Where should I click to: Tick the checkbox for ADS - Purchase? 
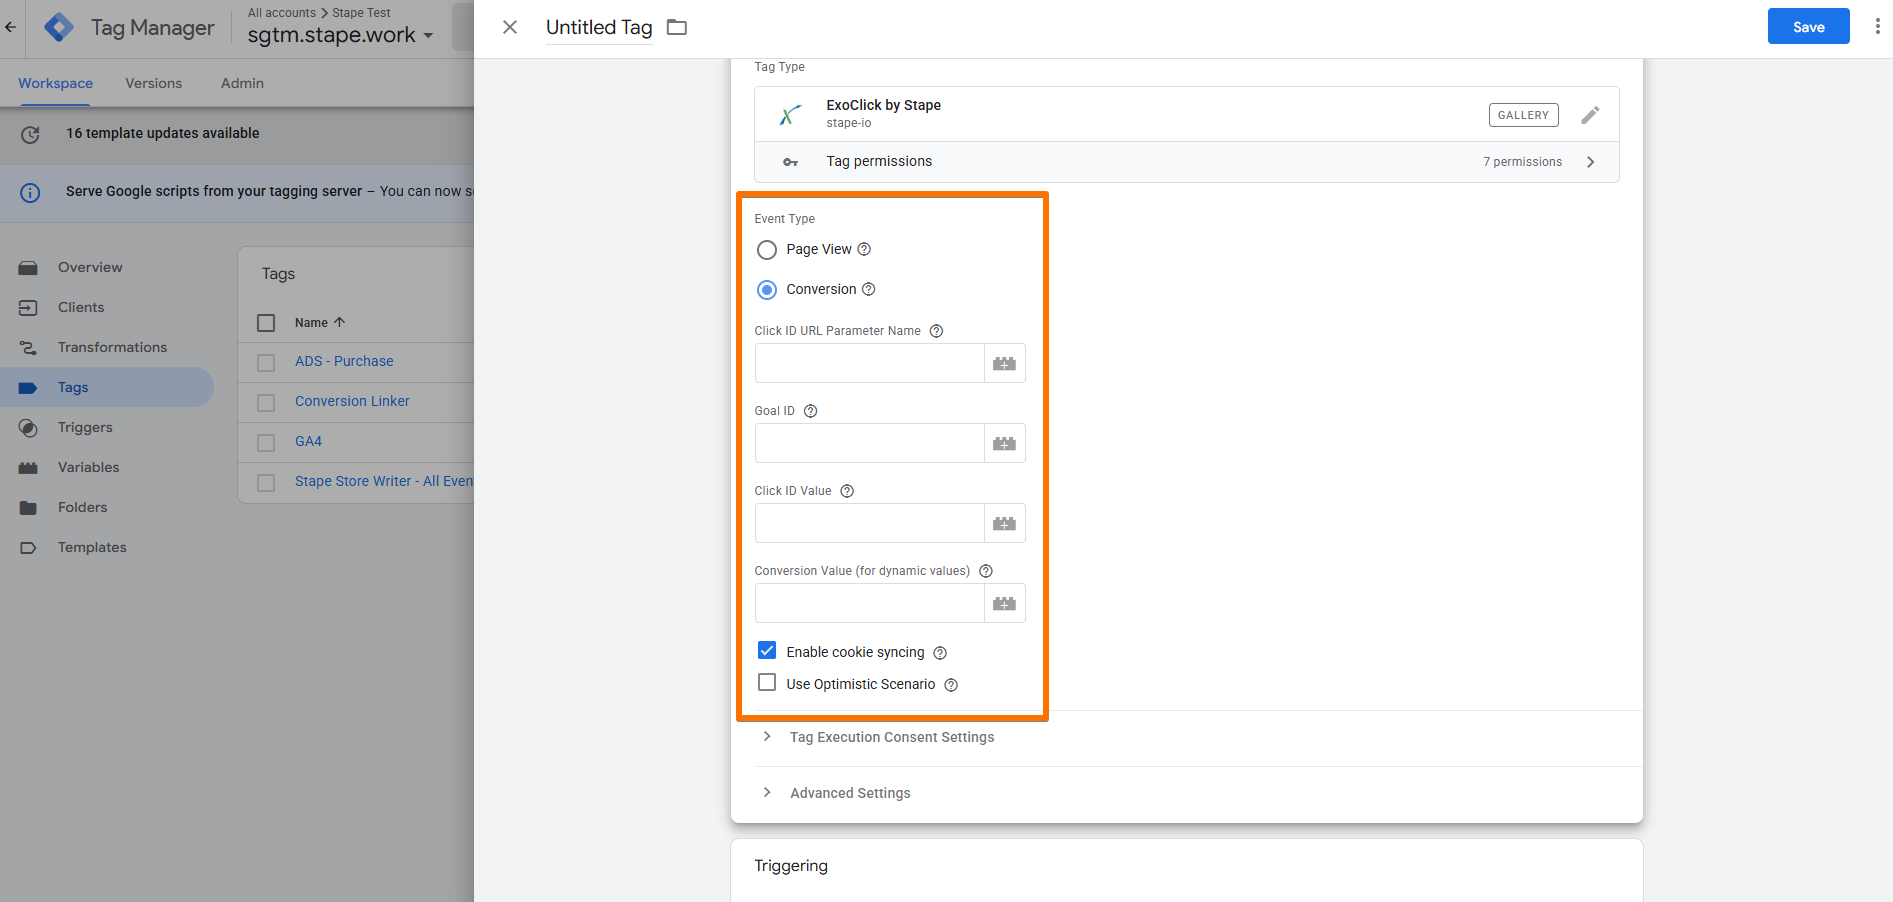[266, 362]
